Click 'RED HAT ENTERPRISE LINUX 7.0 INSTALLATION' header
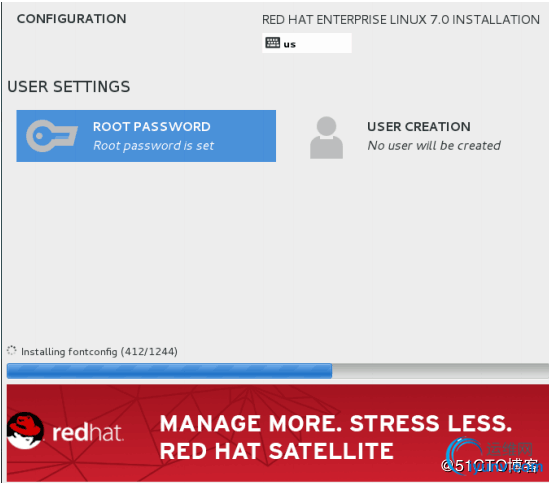Screen dimensions: 549x483 (401, 20)
